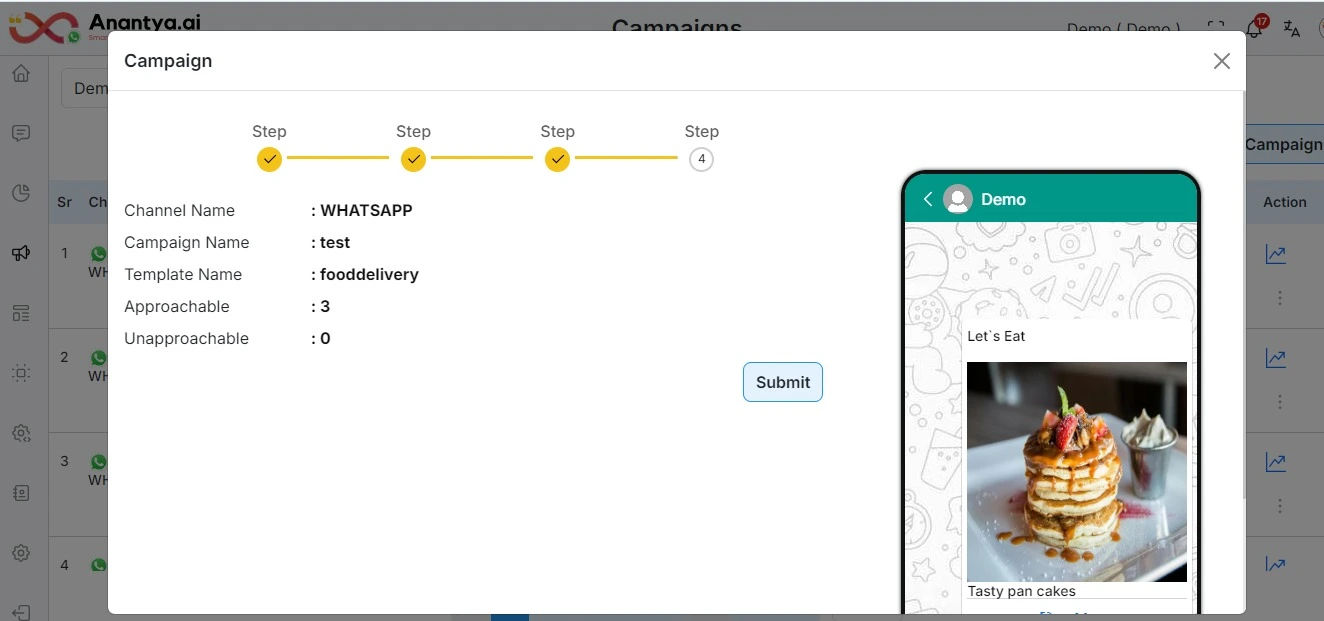Viewport: 1324px width, 621px height.
Task: Open analytics chart icon for row 1
Action: [x=1276, y=254]
